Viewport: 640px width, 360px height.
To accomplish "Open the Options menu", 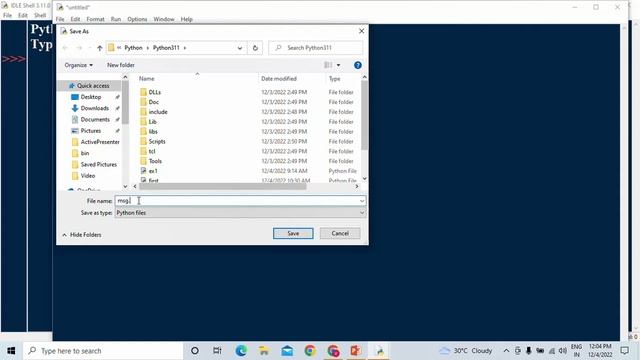I will (137, 19).
